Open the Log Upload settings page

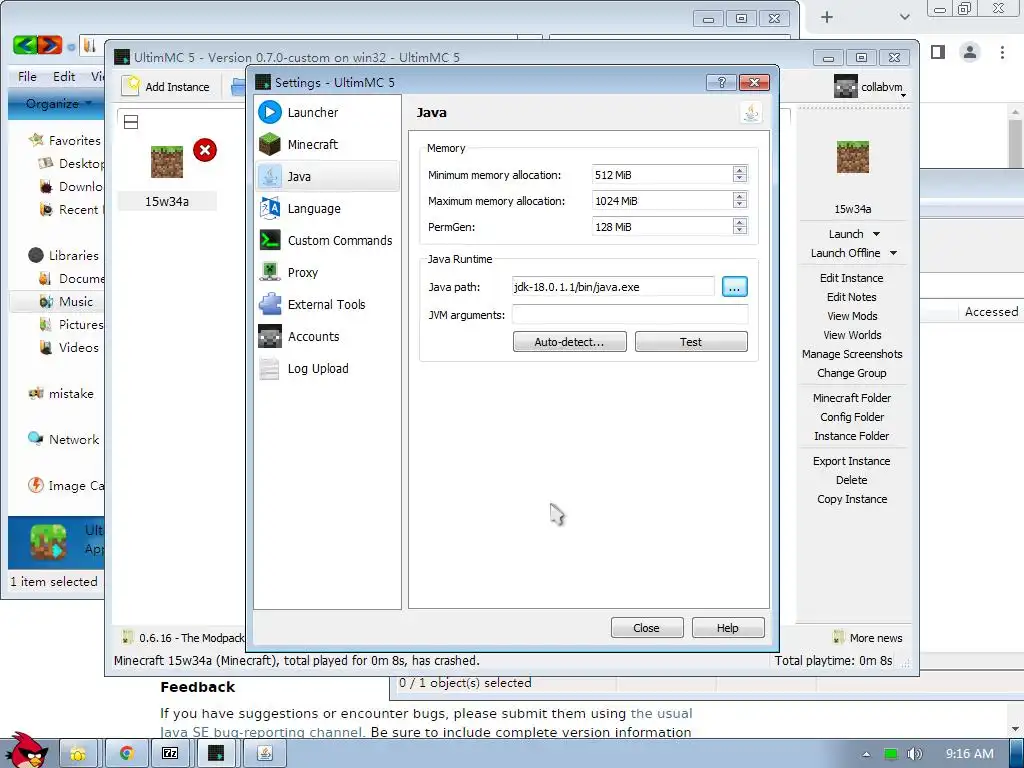[x=327, y=368]
